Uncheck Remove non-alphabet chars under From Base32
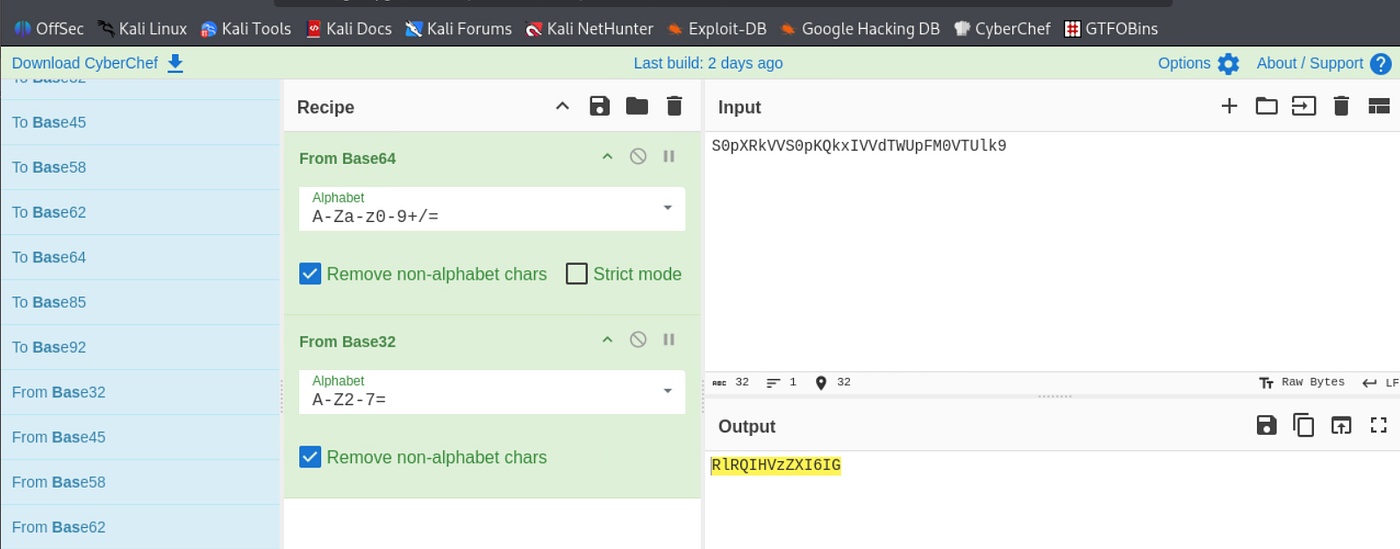The width and height of the screenshot is (1400, 549). [x=310, y=457]
